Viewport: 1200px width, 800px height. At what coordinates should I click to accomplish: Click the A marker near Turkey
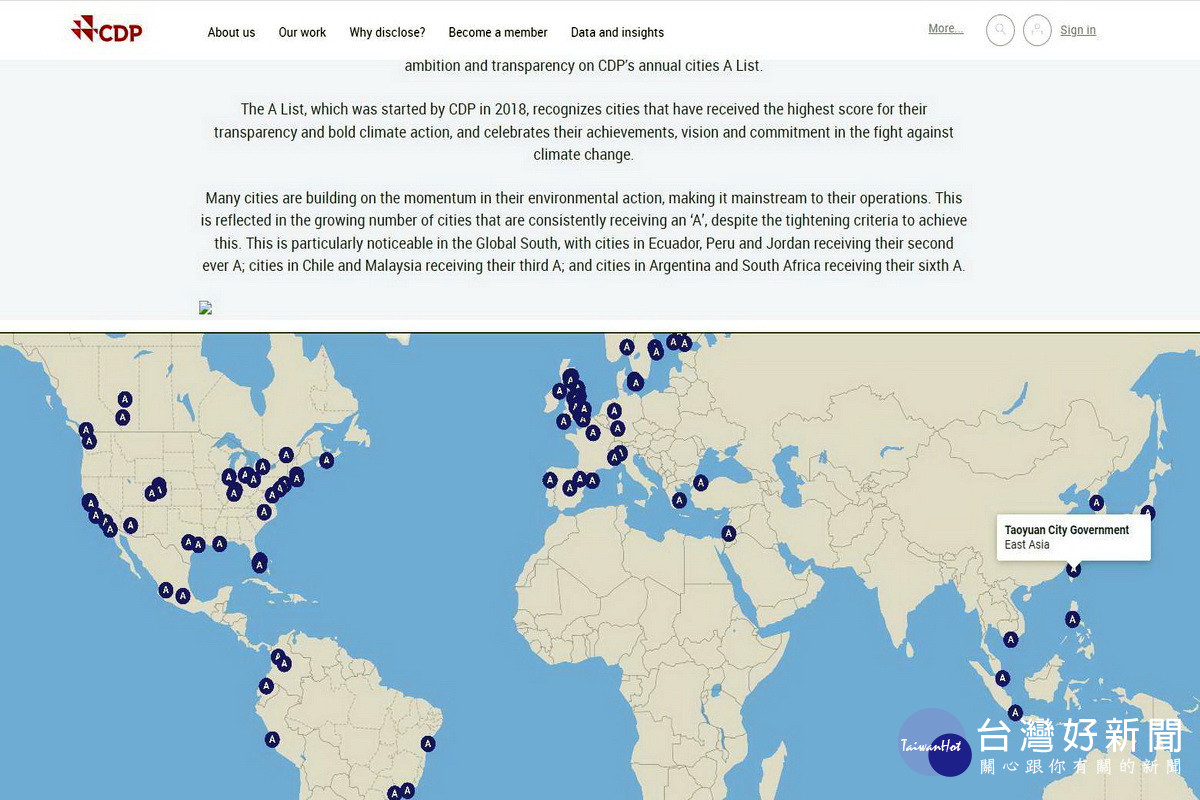click(x=701, y=482)
